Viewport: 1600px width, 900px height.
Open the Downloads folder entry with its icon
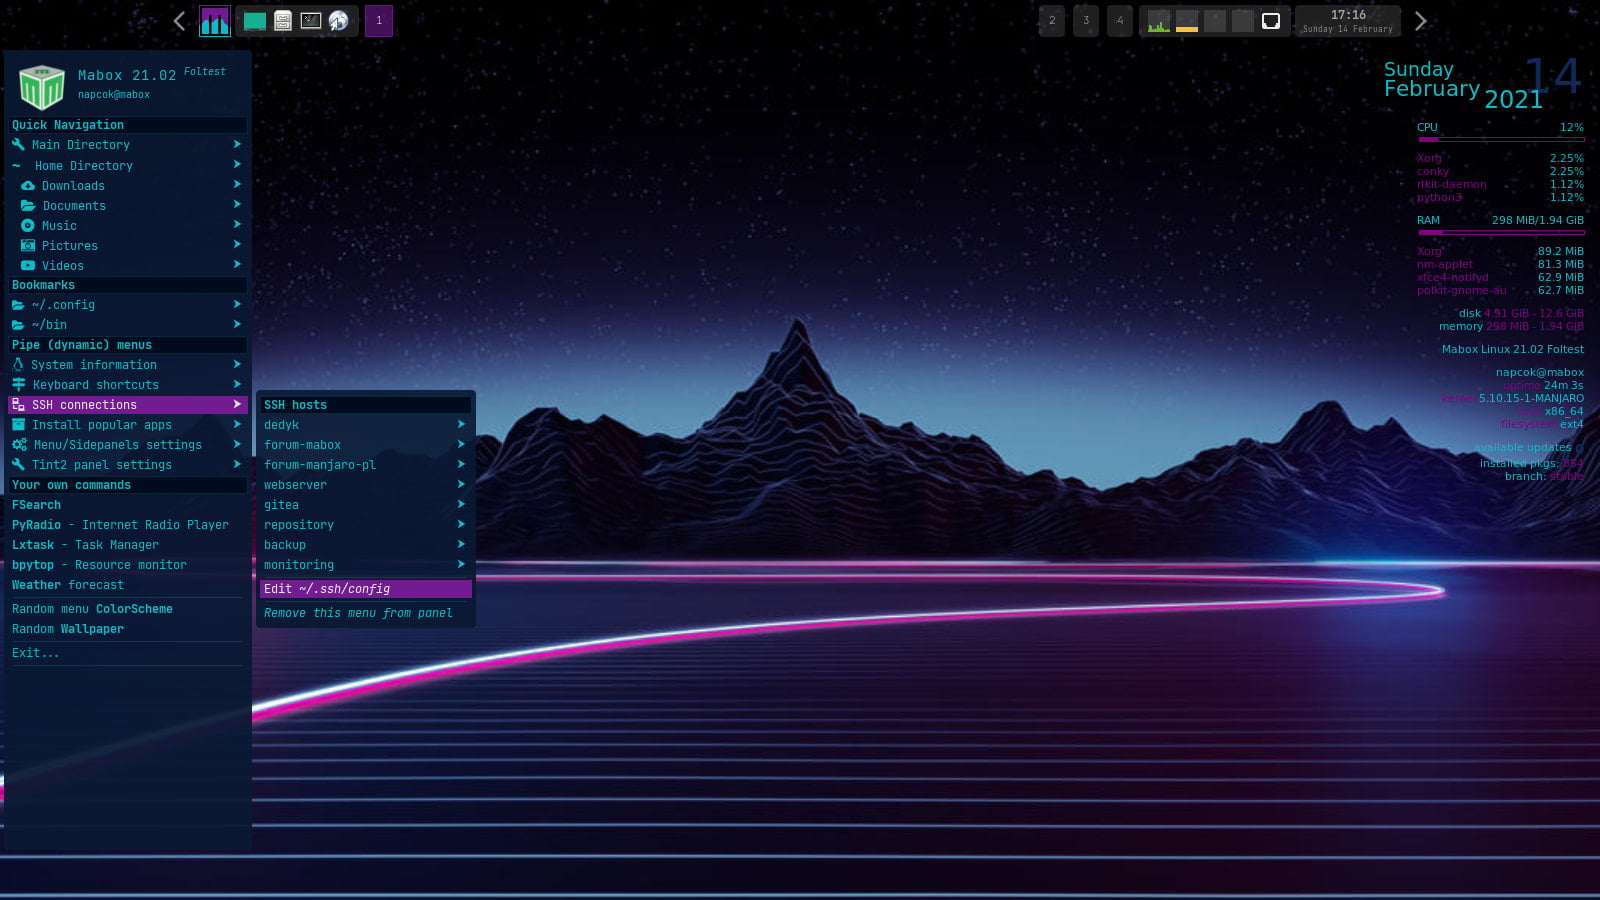73,185
